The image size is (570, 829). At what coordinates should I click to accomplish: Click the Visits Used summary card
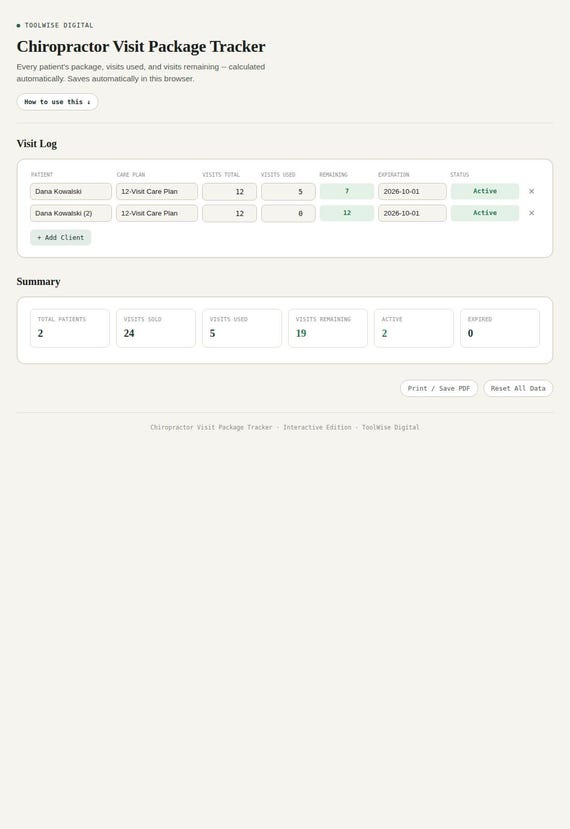tap(242, 328)
